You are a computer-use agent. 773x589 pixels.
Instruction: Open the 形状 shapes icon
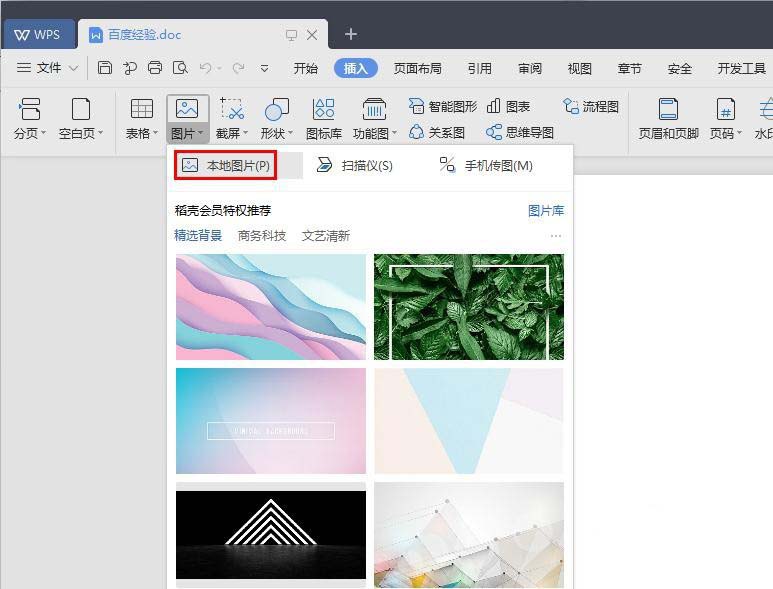[x=276, y=109]
